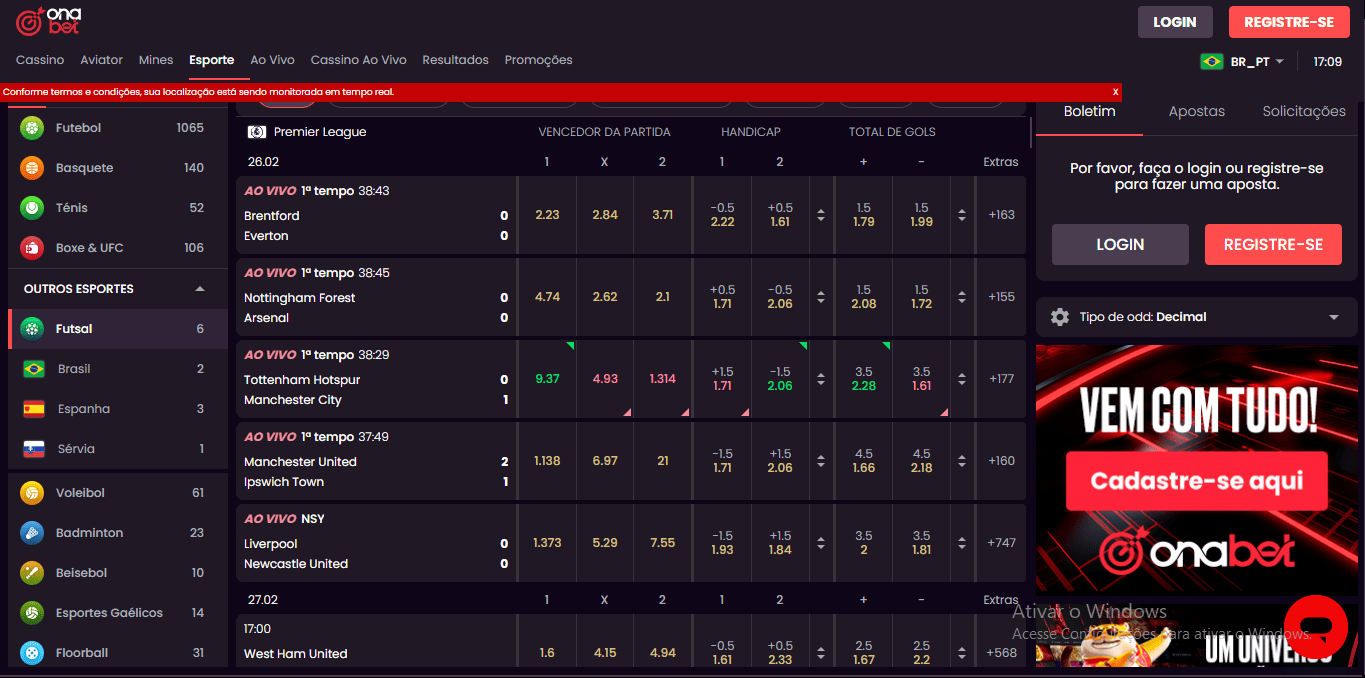Switch to the Apostas tab

pos(1196,111)
